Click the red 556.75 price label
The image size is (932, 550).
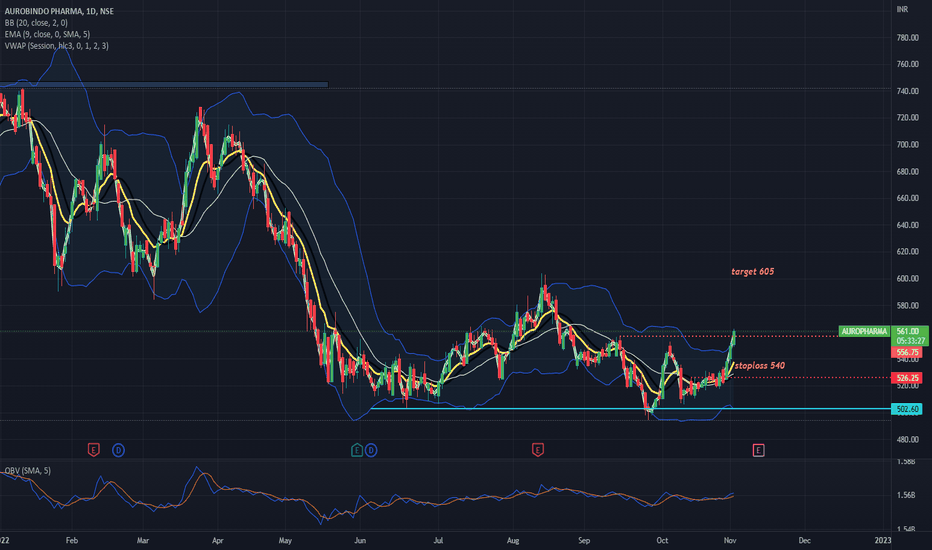907,353
